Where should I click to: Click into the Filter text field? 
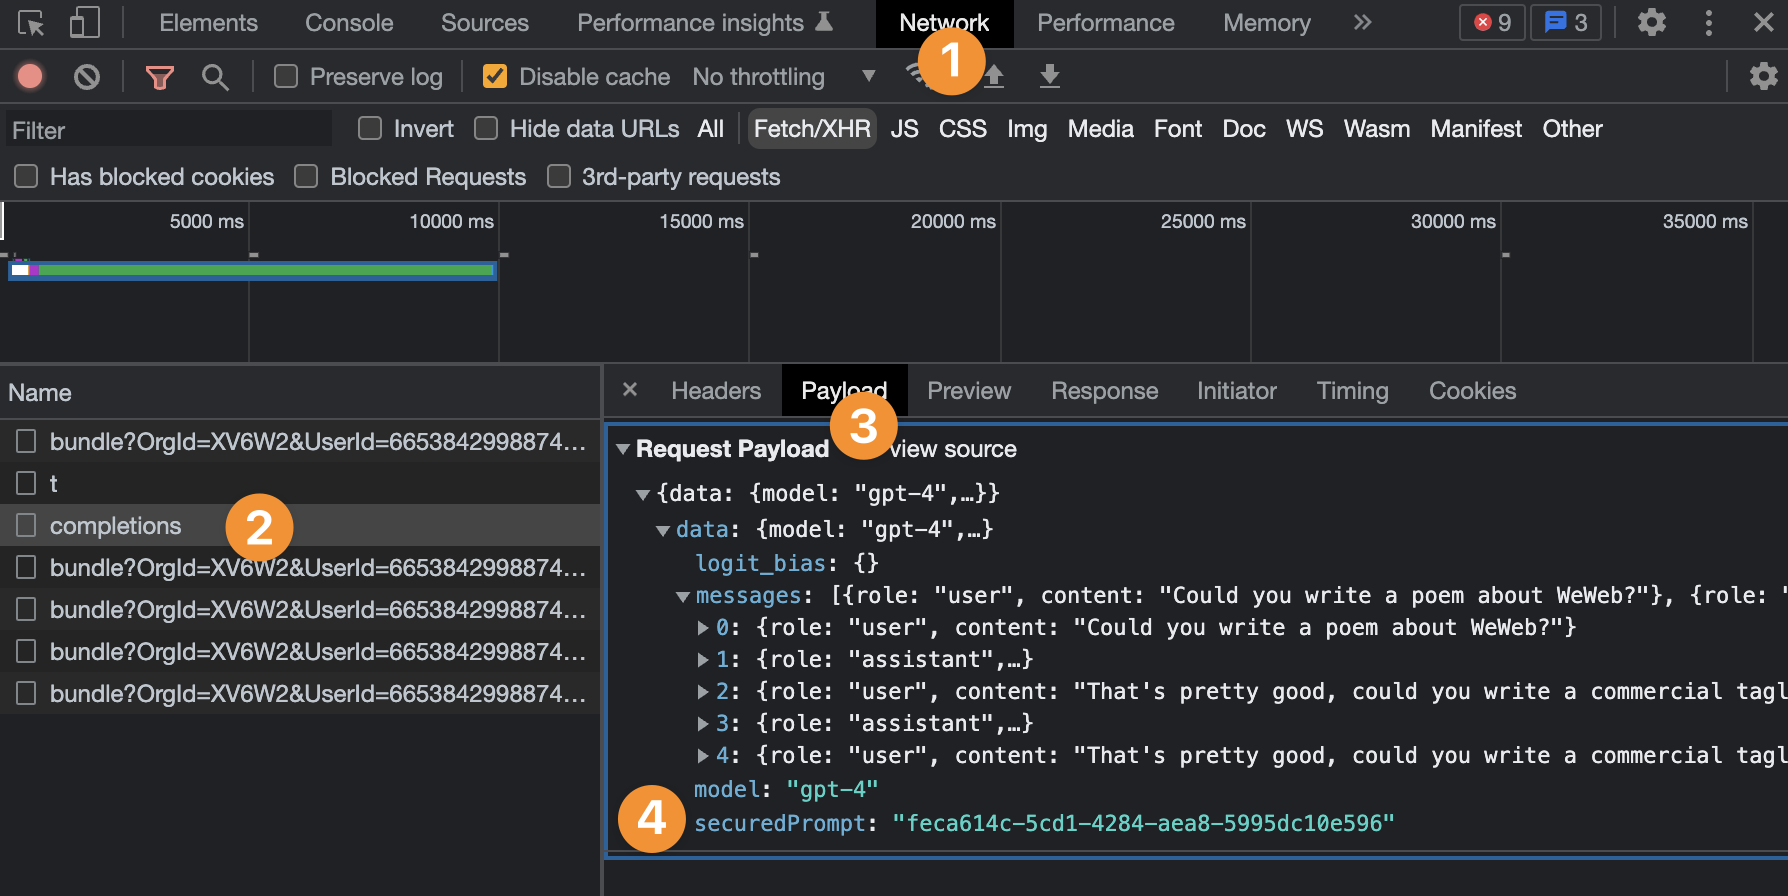pos(170,130)
